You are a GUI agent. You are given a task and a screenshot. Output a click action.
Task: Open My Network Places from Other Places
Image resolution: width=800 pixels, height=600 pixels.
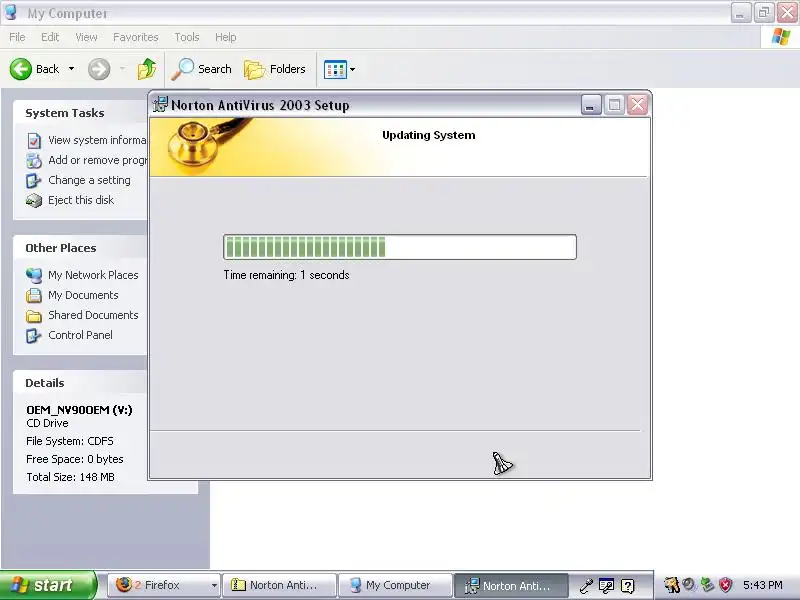[x=93, y=275]
